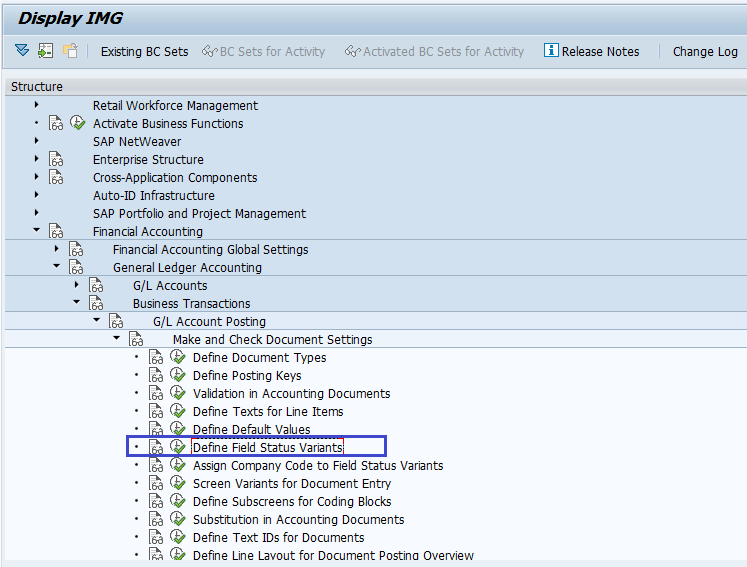Click the Release Notes info icon

pos(551,50)
